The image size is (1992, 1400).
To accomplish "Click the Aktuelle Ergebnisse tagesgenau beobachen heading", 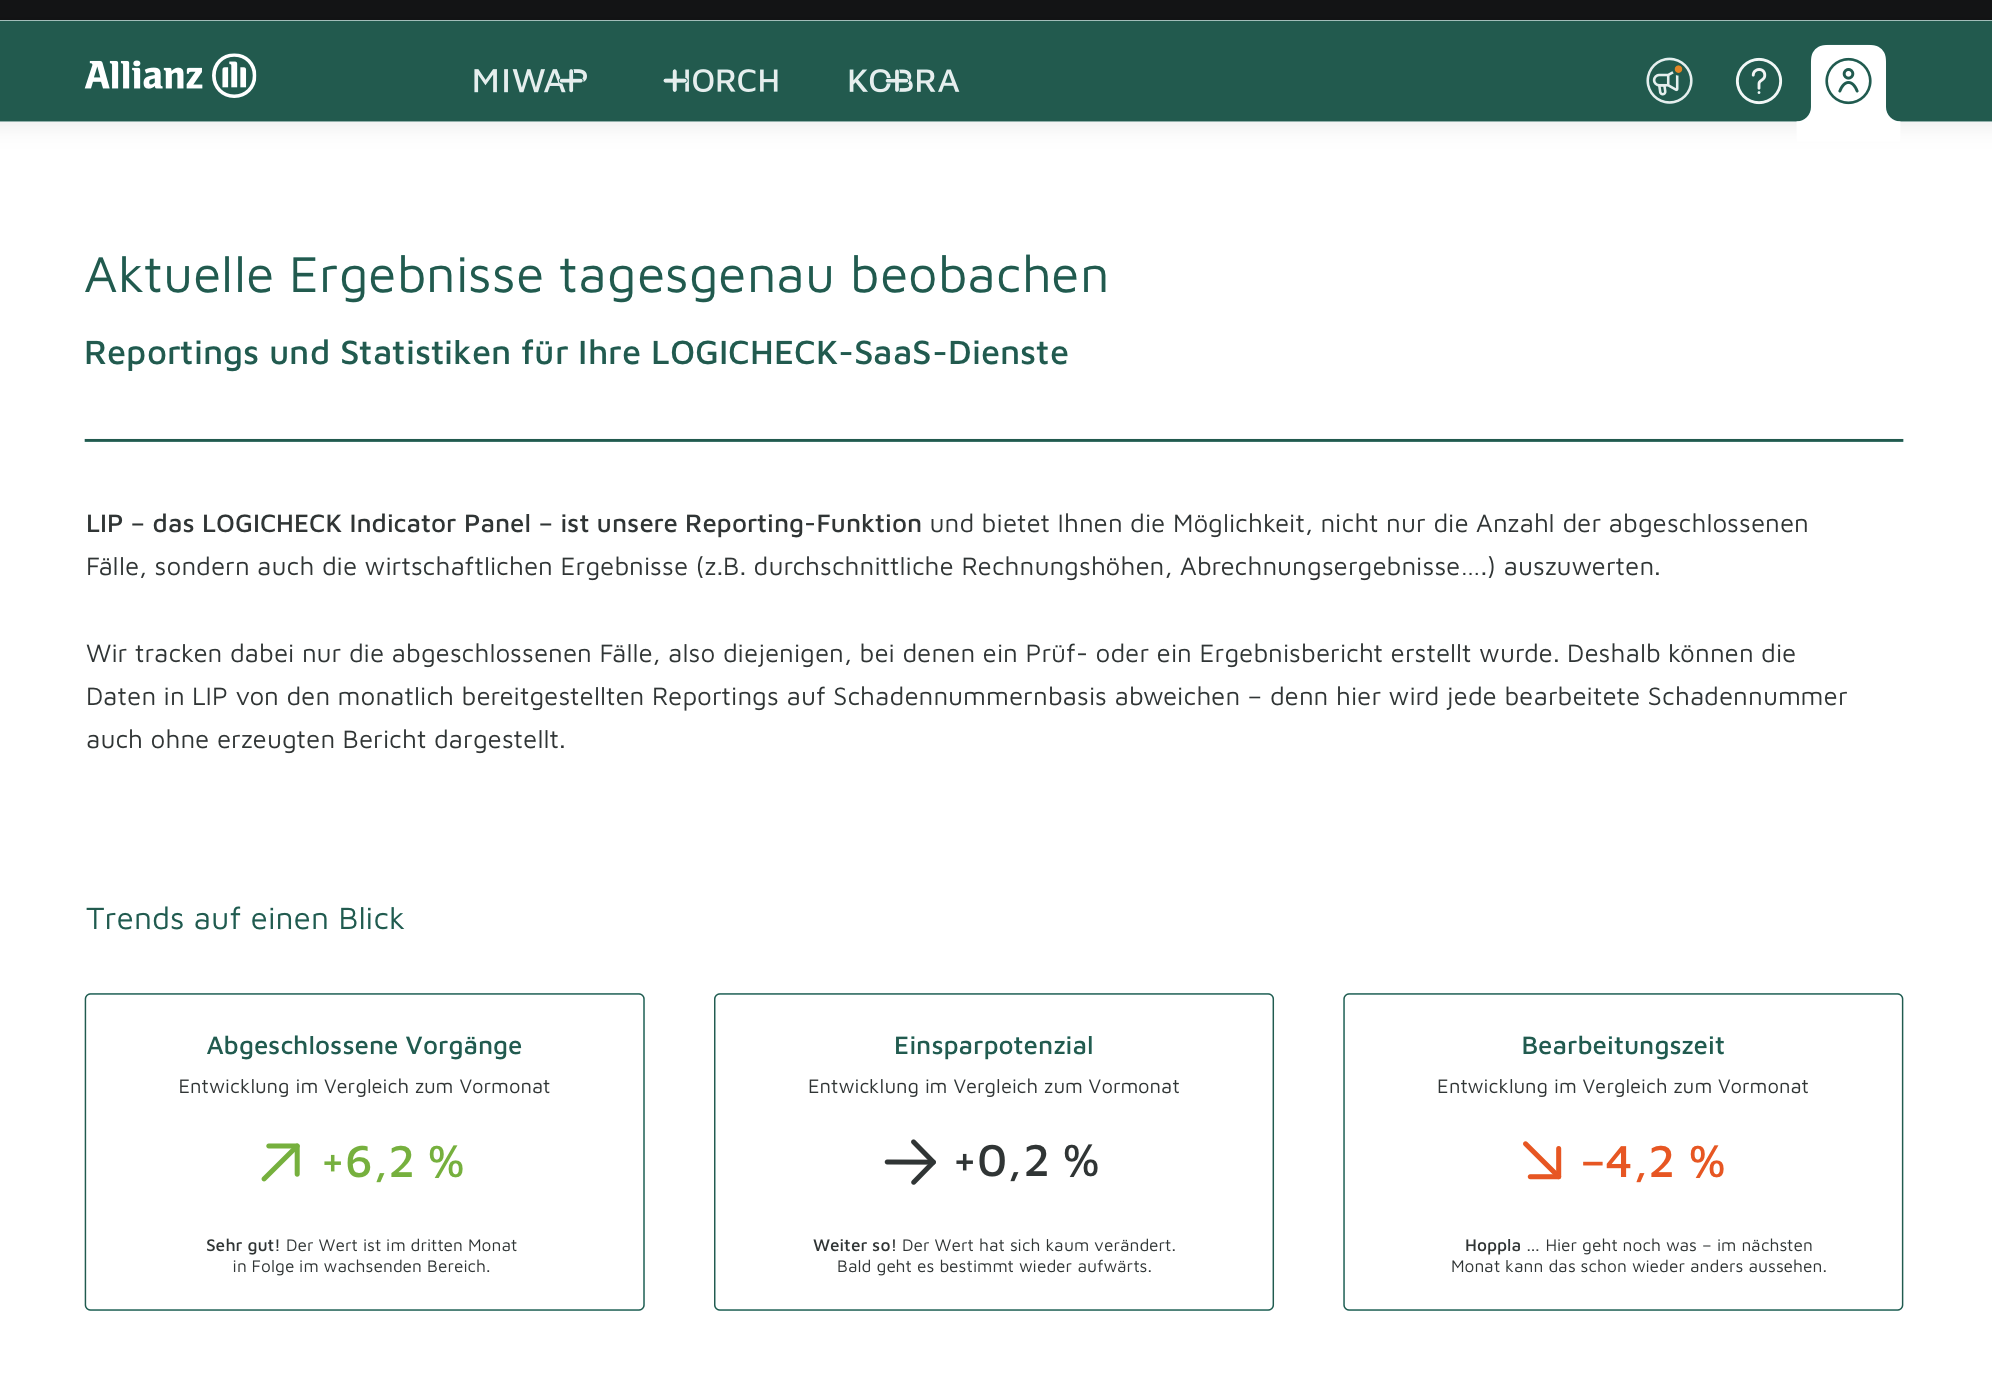I will (597, 275).
